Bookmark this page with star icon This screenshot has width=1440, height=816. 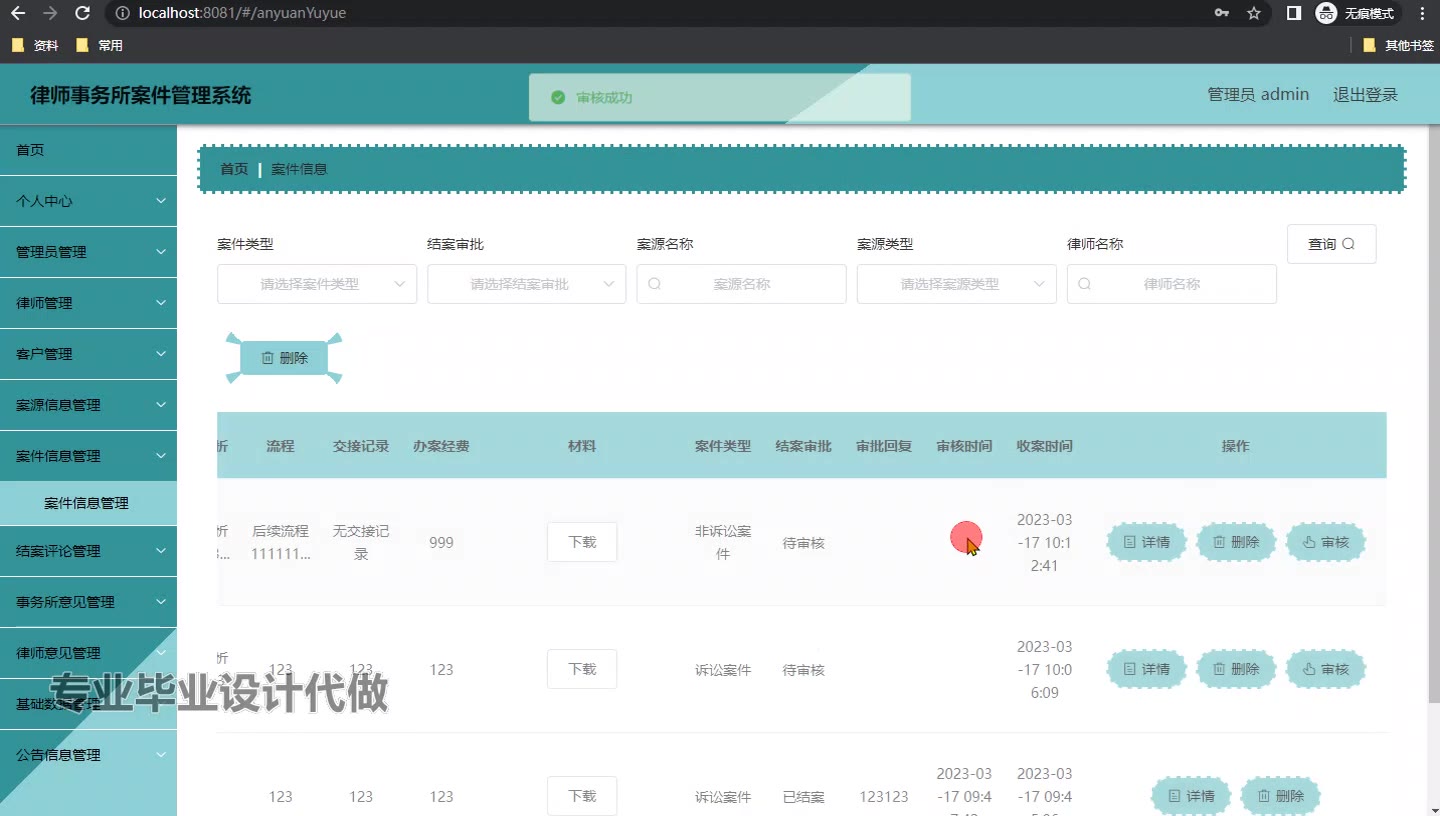tap(1254, 13)
